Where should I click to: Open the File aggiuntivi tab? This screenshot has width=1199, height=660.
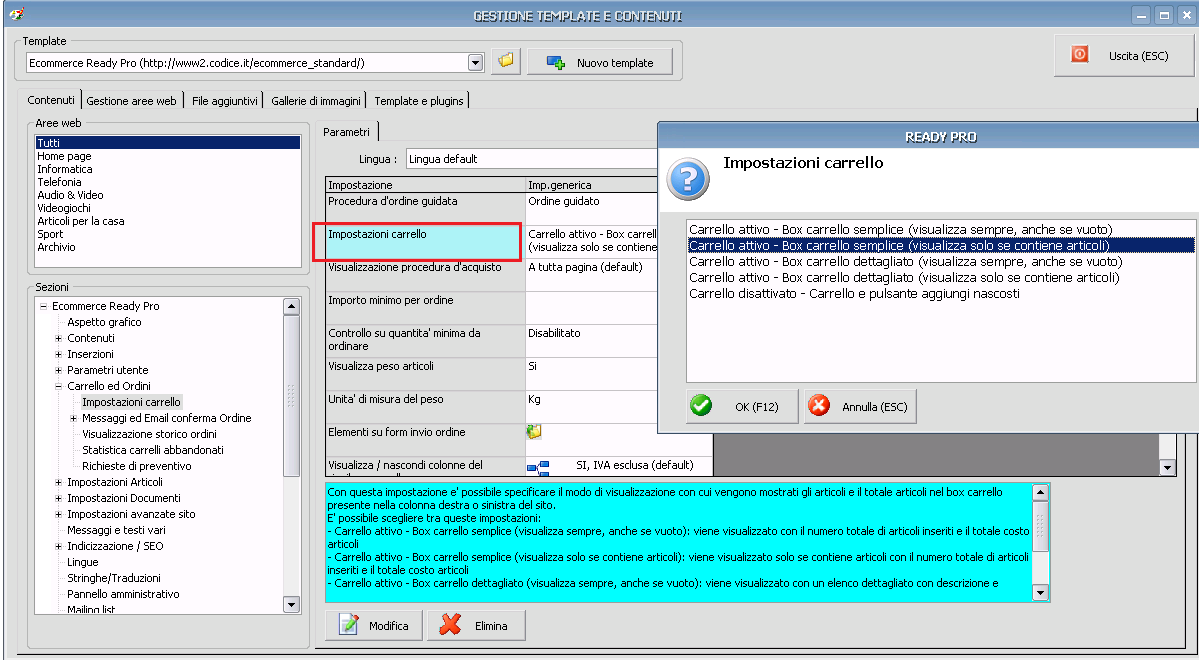click(225, 101)
